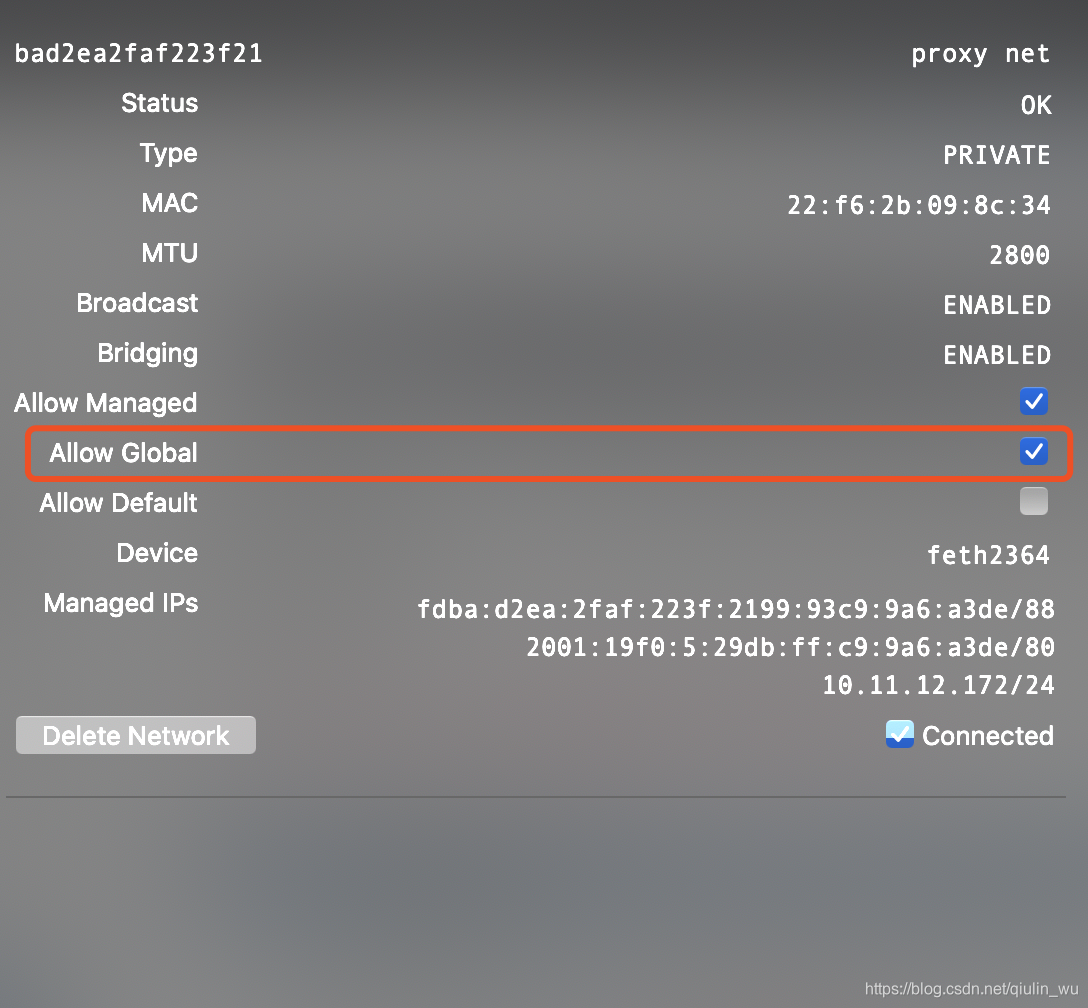Click the Type label

169,154
